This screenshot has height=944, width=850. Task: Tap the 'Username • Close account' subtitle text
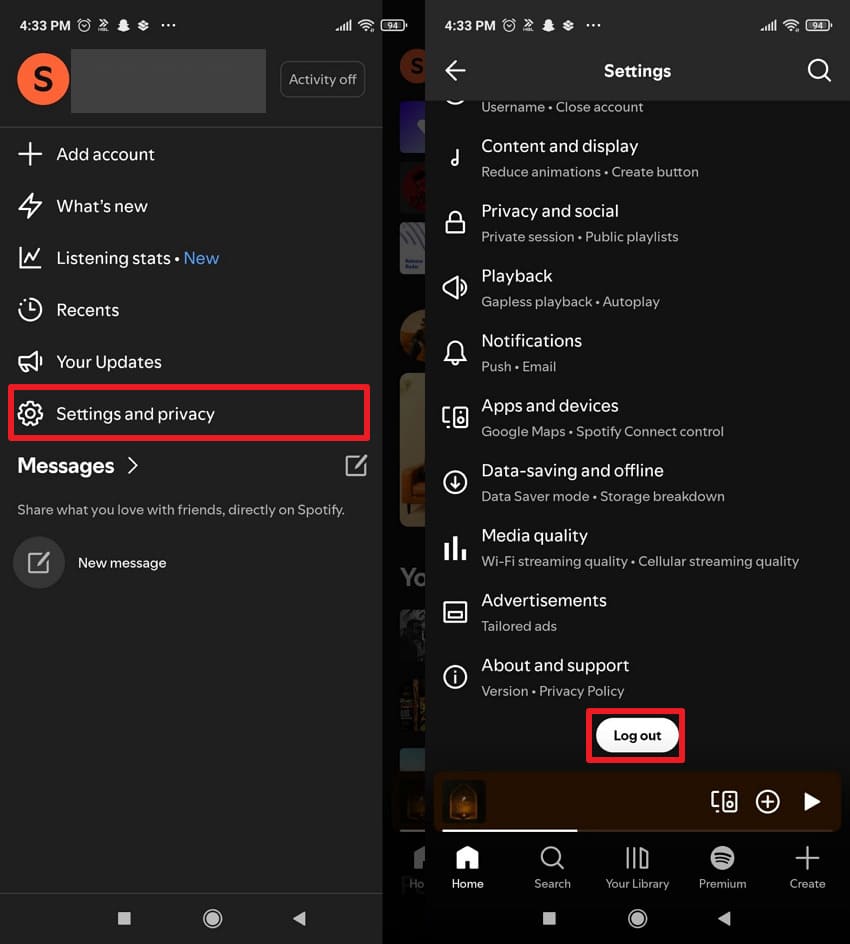562,107
